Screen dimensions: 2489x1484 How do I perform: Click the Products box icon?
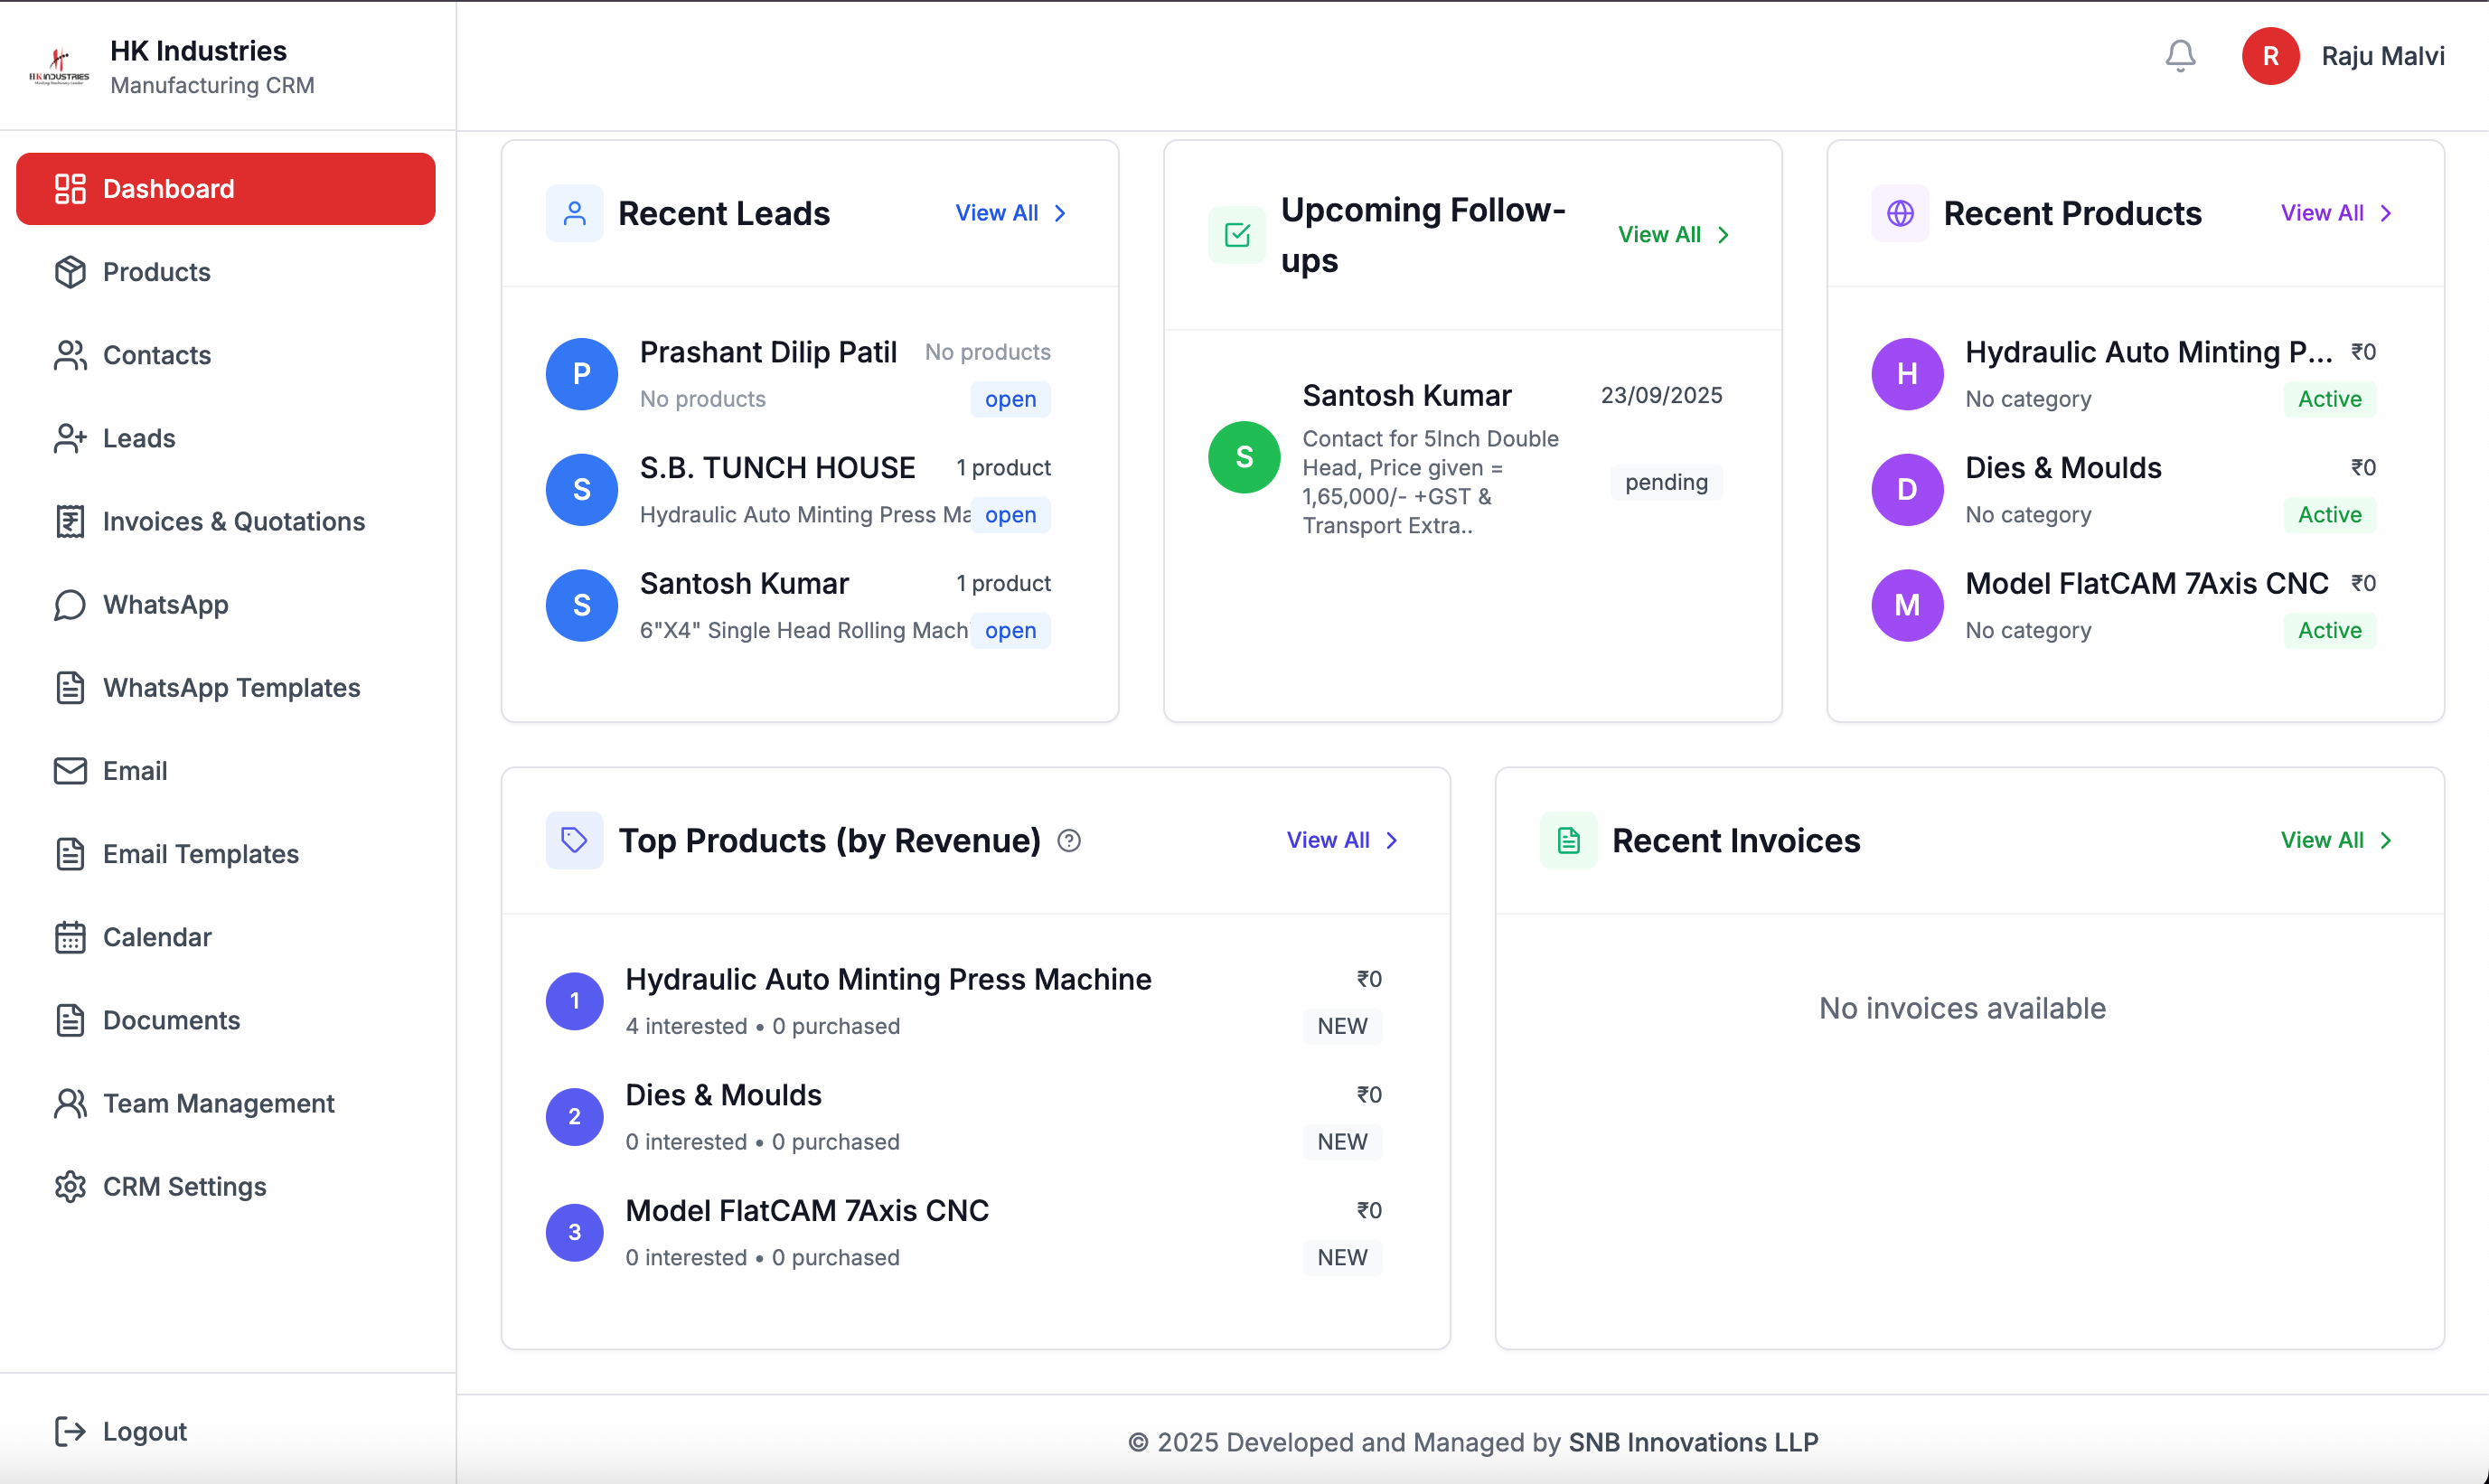click(70, 272)
